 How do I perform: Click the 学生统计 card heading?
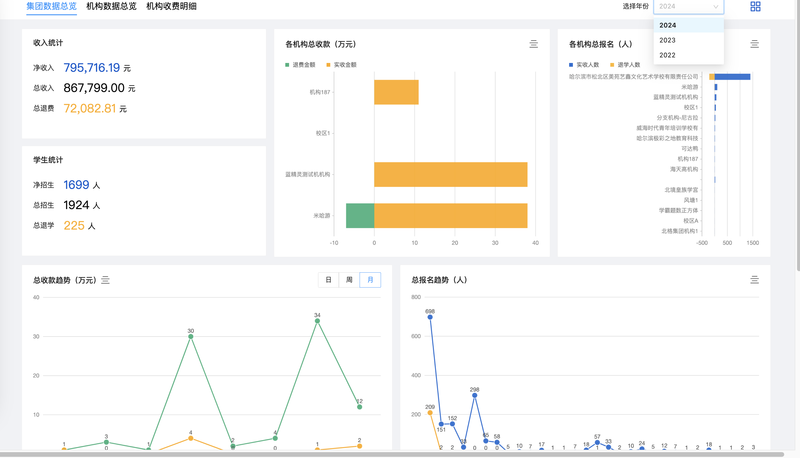48,160
